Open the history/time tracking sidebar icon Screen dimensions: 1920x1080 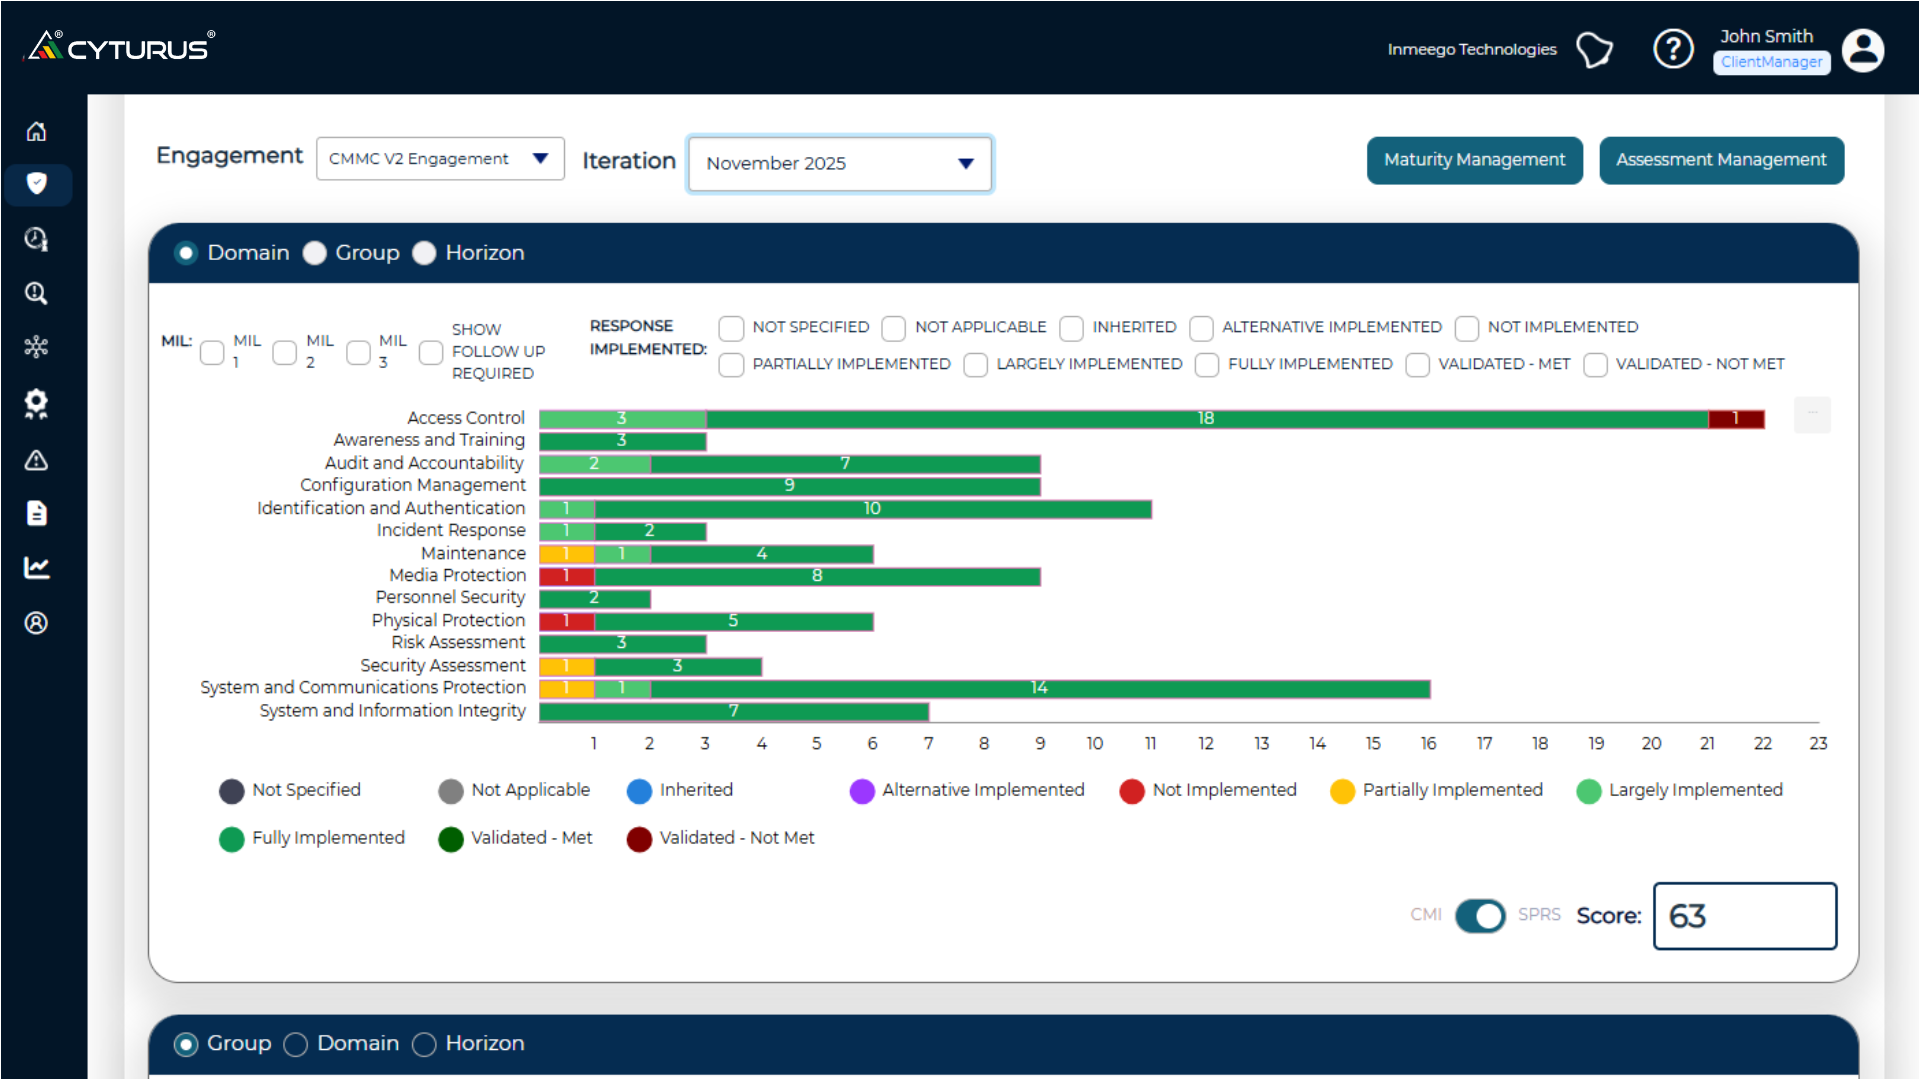(x=37, y=239)
